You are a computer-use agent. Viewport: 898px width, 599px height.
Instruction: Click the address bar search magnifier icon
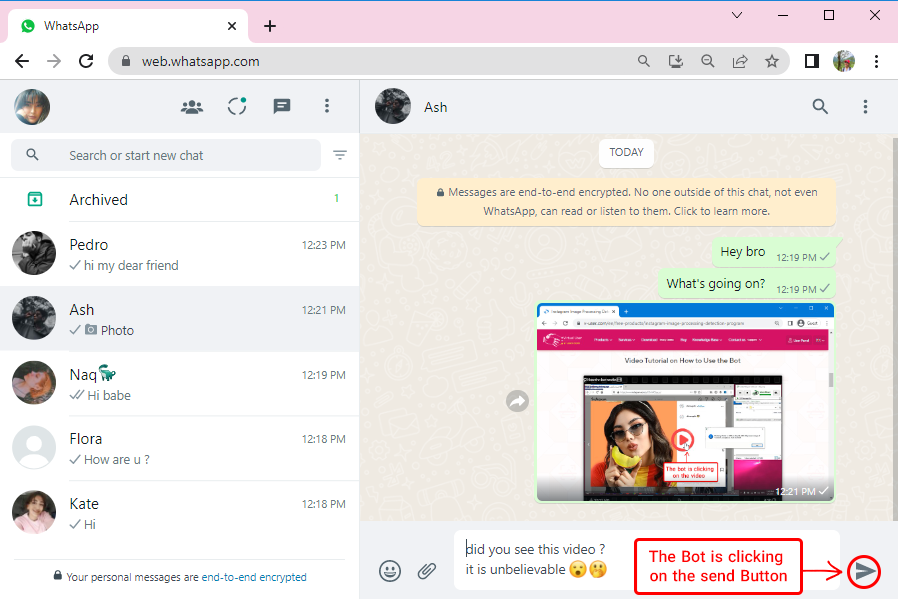[x=644, y=61]
